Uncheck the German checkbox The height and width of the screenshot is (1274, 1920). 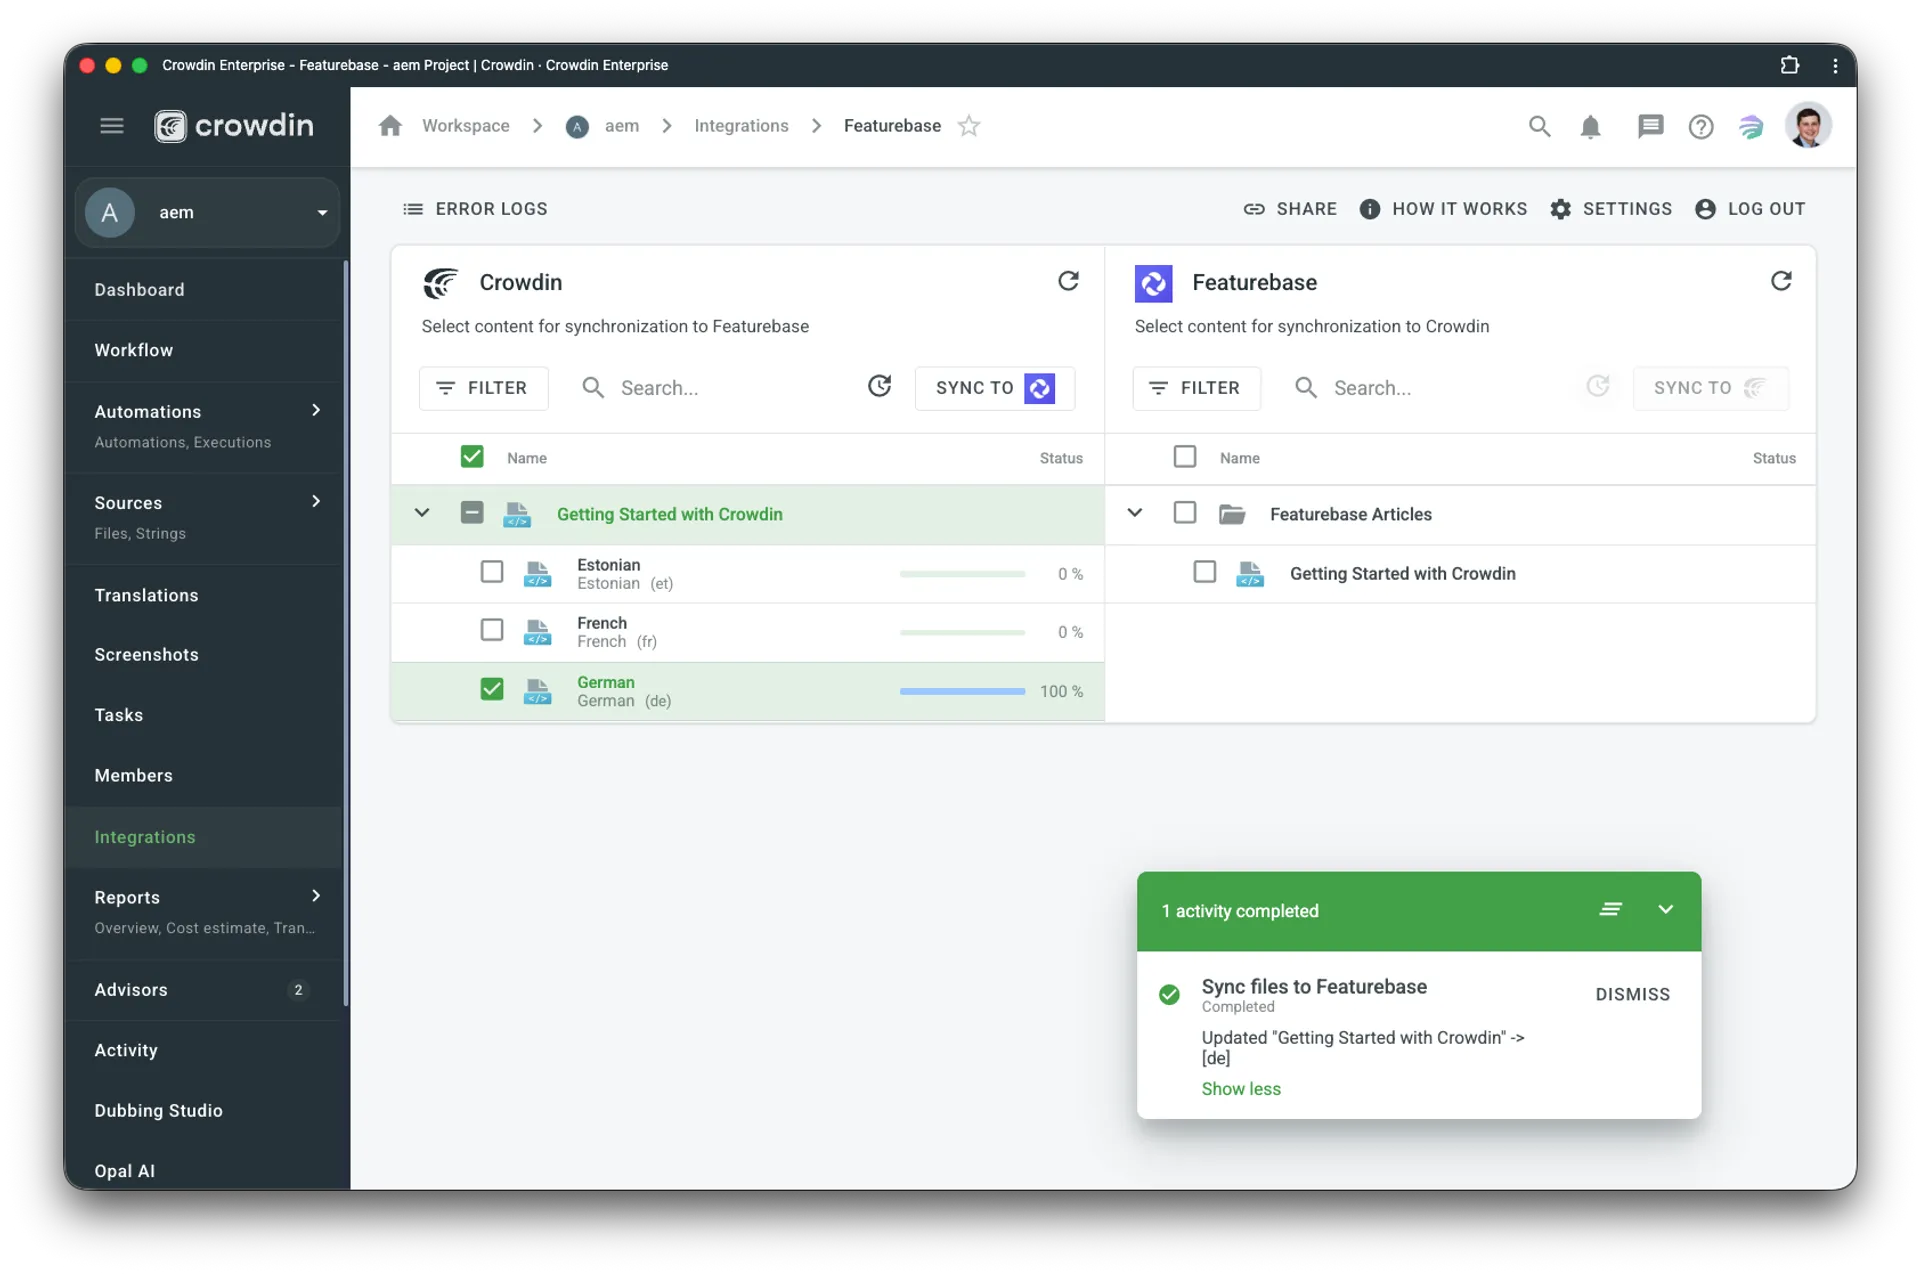pos(492,689)
